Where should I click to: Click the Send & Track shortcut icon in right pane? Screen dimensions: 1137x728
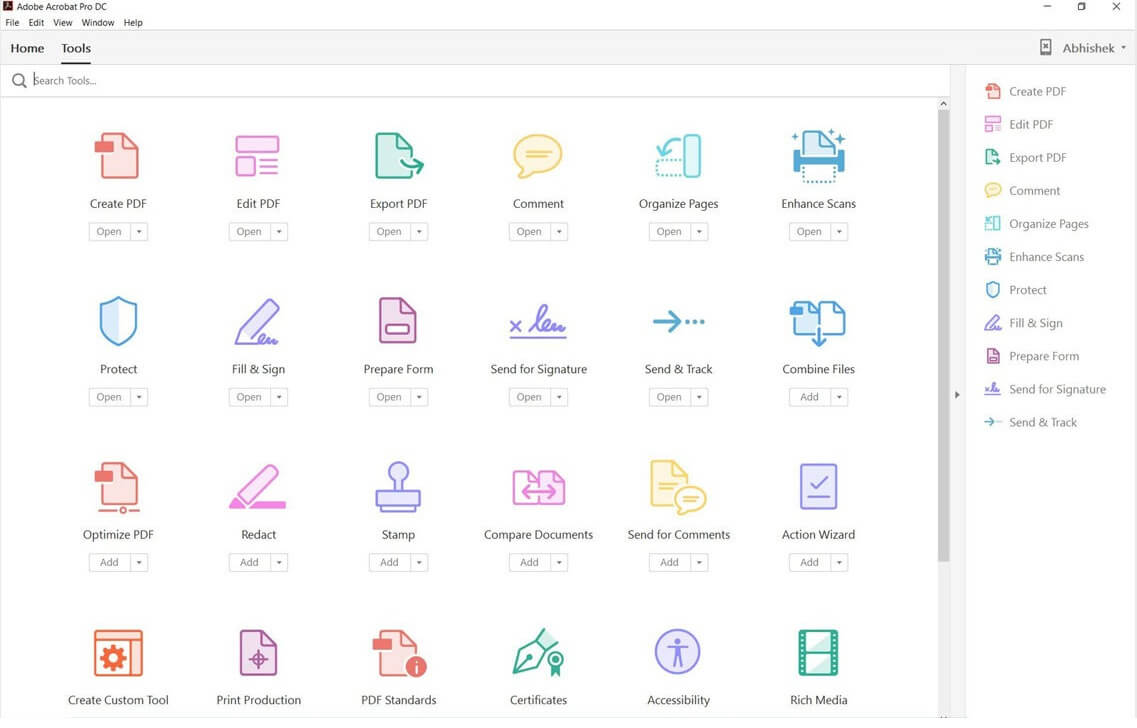993,422
